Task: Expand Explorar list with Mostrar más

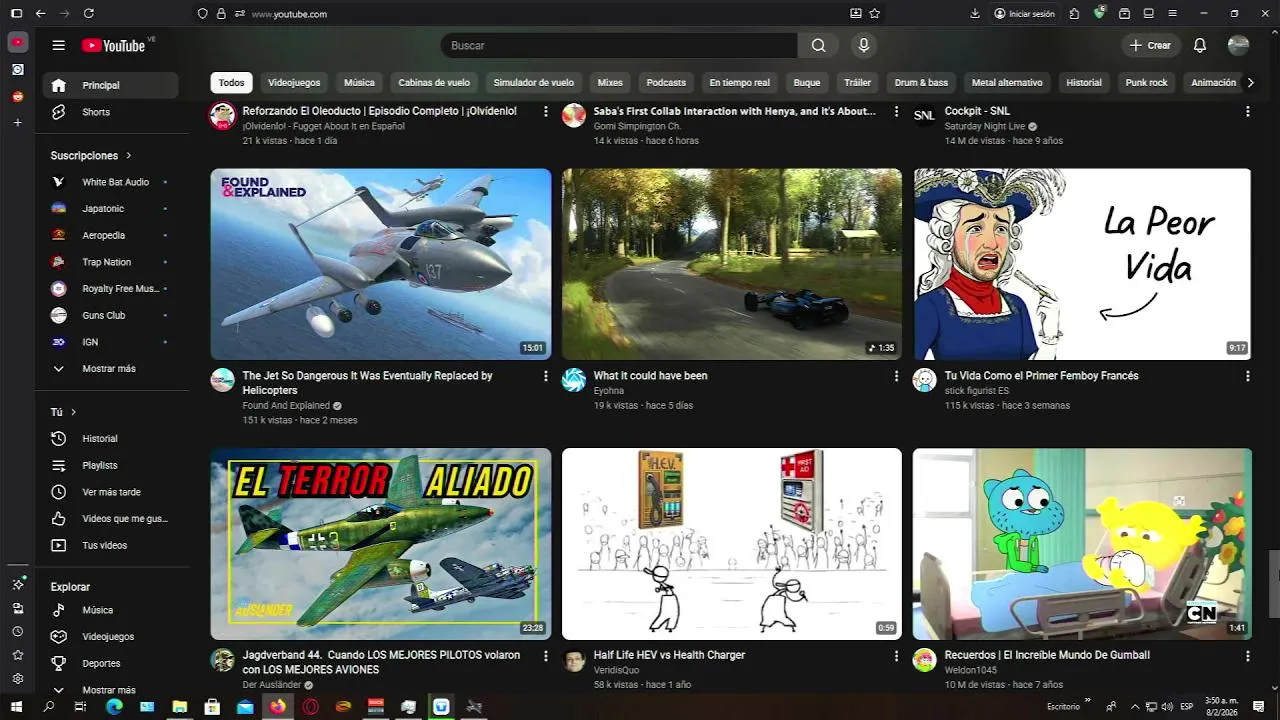Action: pyautogui.click(x=110, y=690)
